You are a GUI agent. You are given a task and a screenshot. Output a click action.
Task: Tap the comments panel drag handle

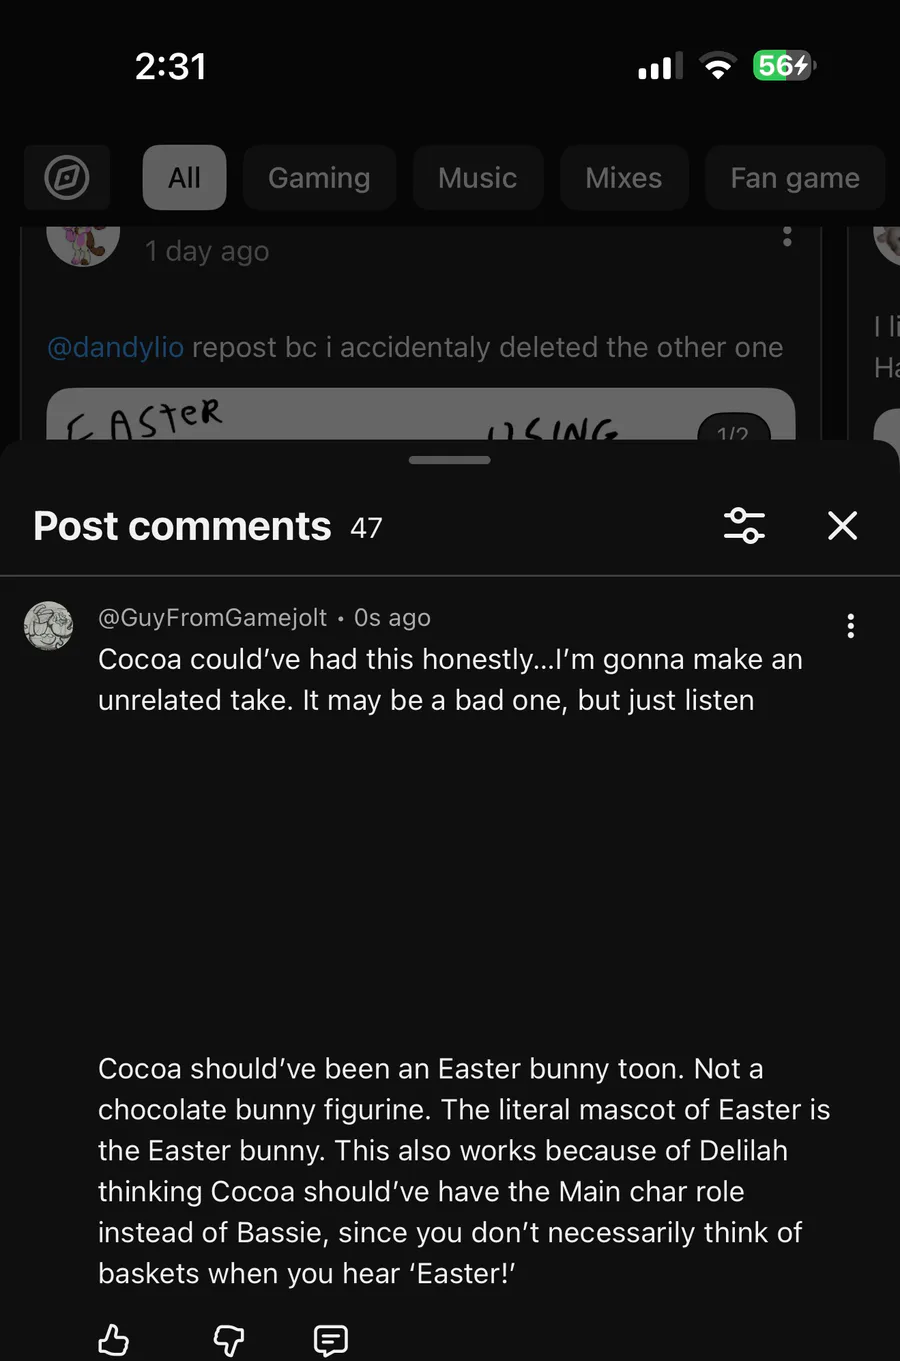pyautogui.click(x=450, y=460)
